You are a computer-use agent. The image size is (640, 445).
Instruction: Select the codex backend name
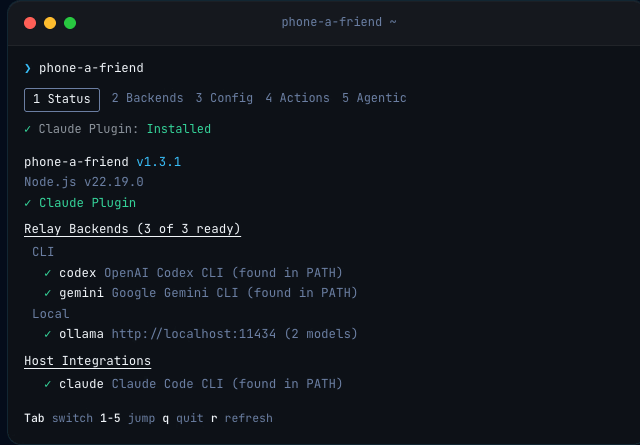click(x=78, y=273)
